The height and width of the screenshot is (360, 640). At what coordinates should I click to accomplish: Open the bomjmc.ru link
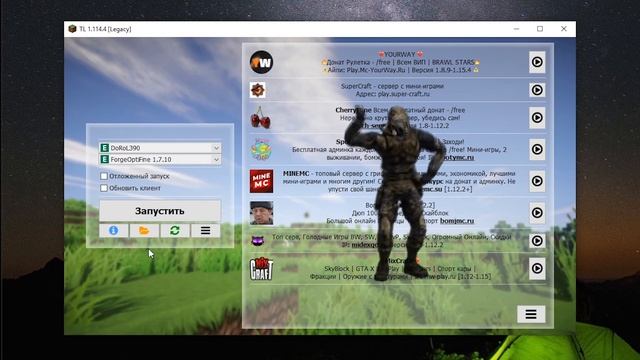457,221
